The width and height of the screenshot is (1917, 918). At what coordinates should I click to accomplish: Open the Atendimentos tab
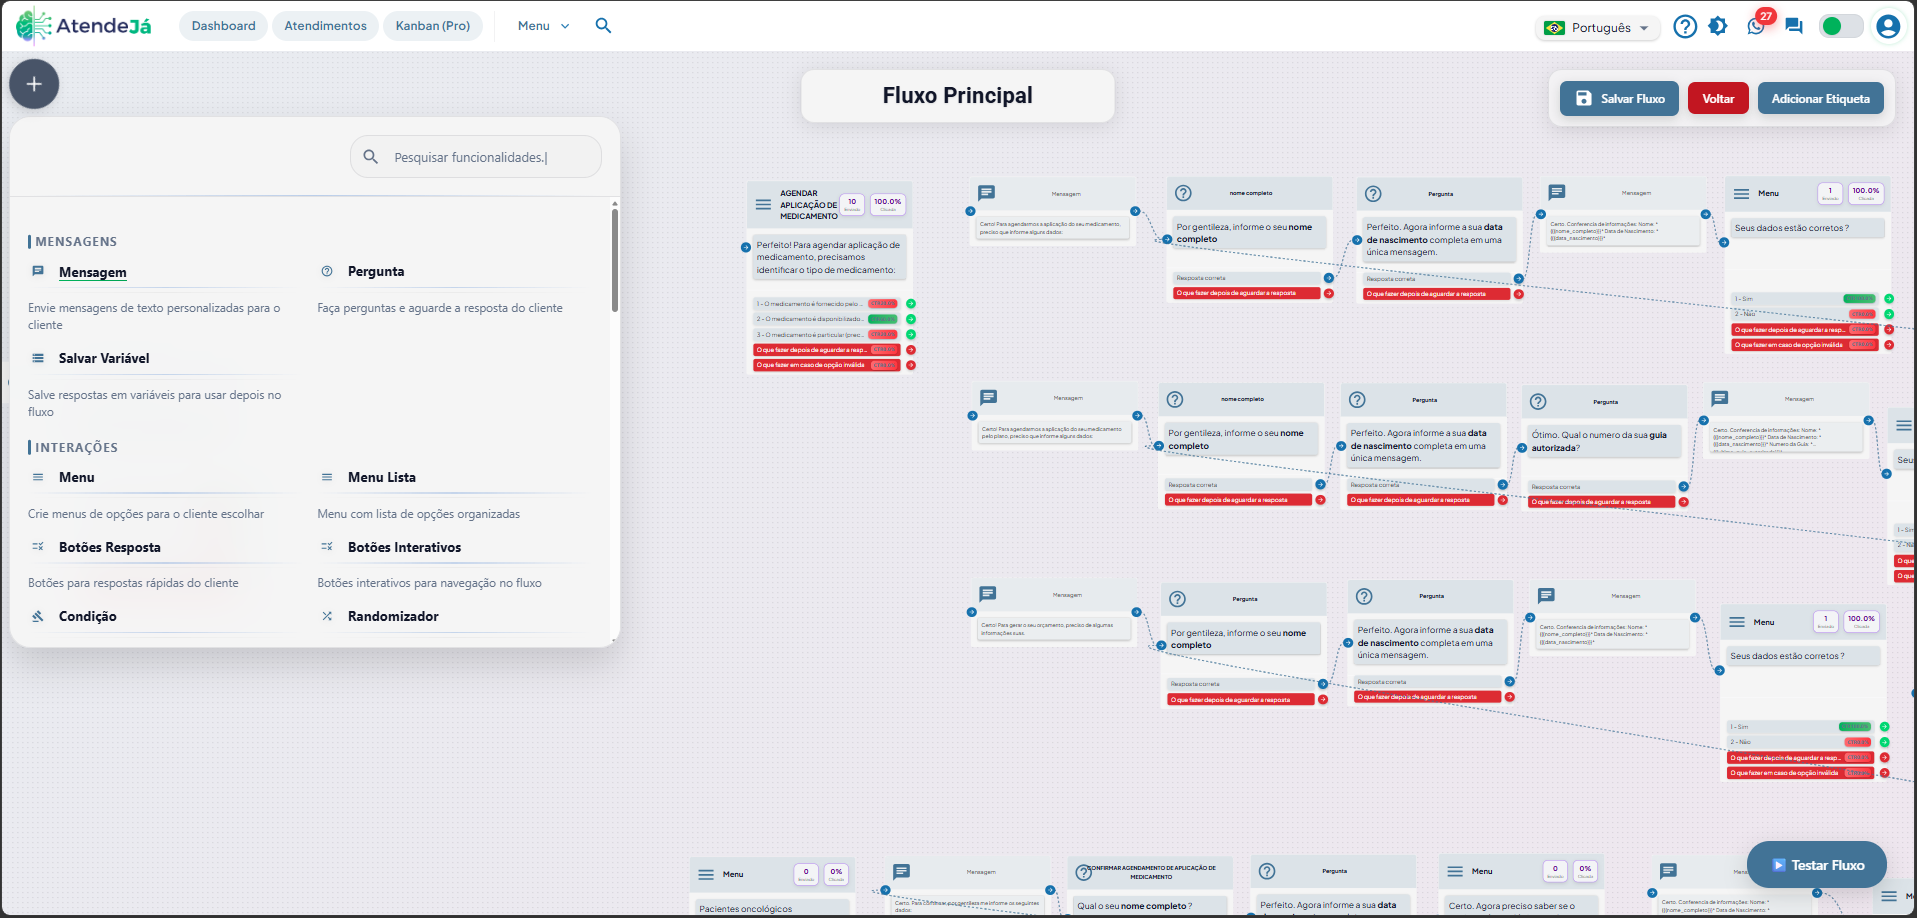(x=325, y=26)
